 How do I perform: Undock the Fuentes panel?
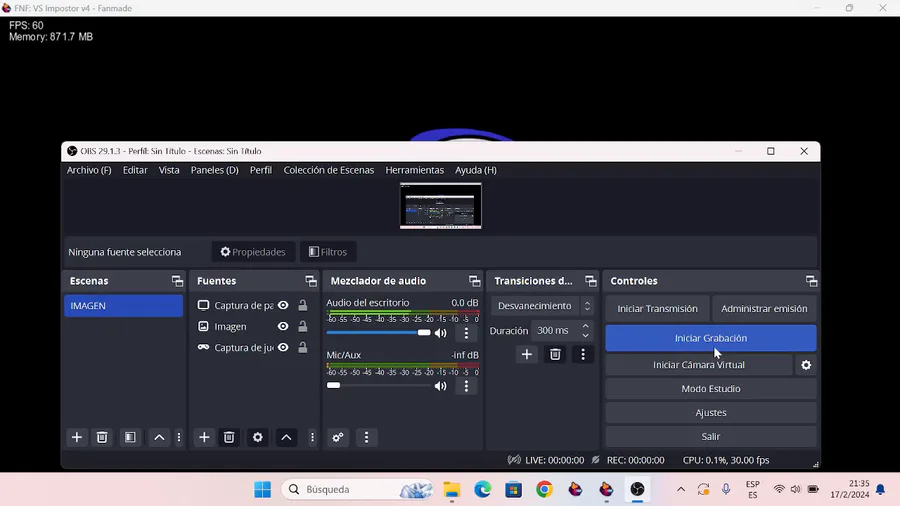coord(311,281)
